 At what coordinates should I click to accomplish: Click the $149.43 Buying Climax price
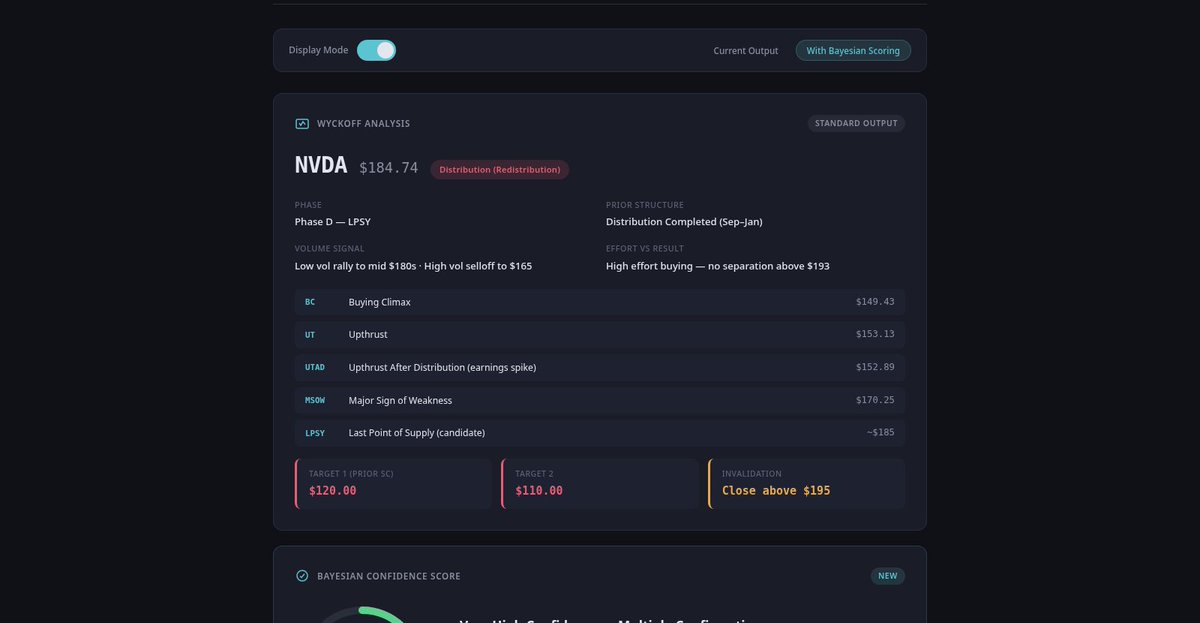coord(875,302)
